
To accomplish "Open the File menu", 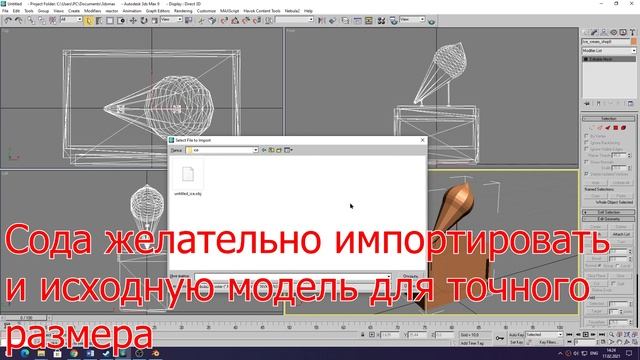I will click(5, 11).
